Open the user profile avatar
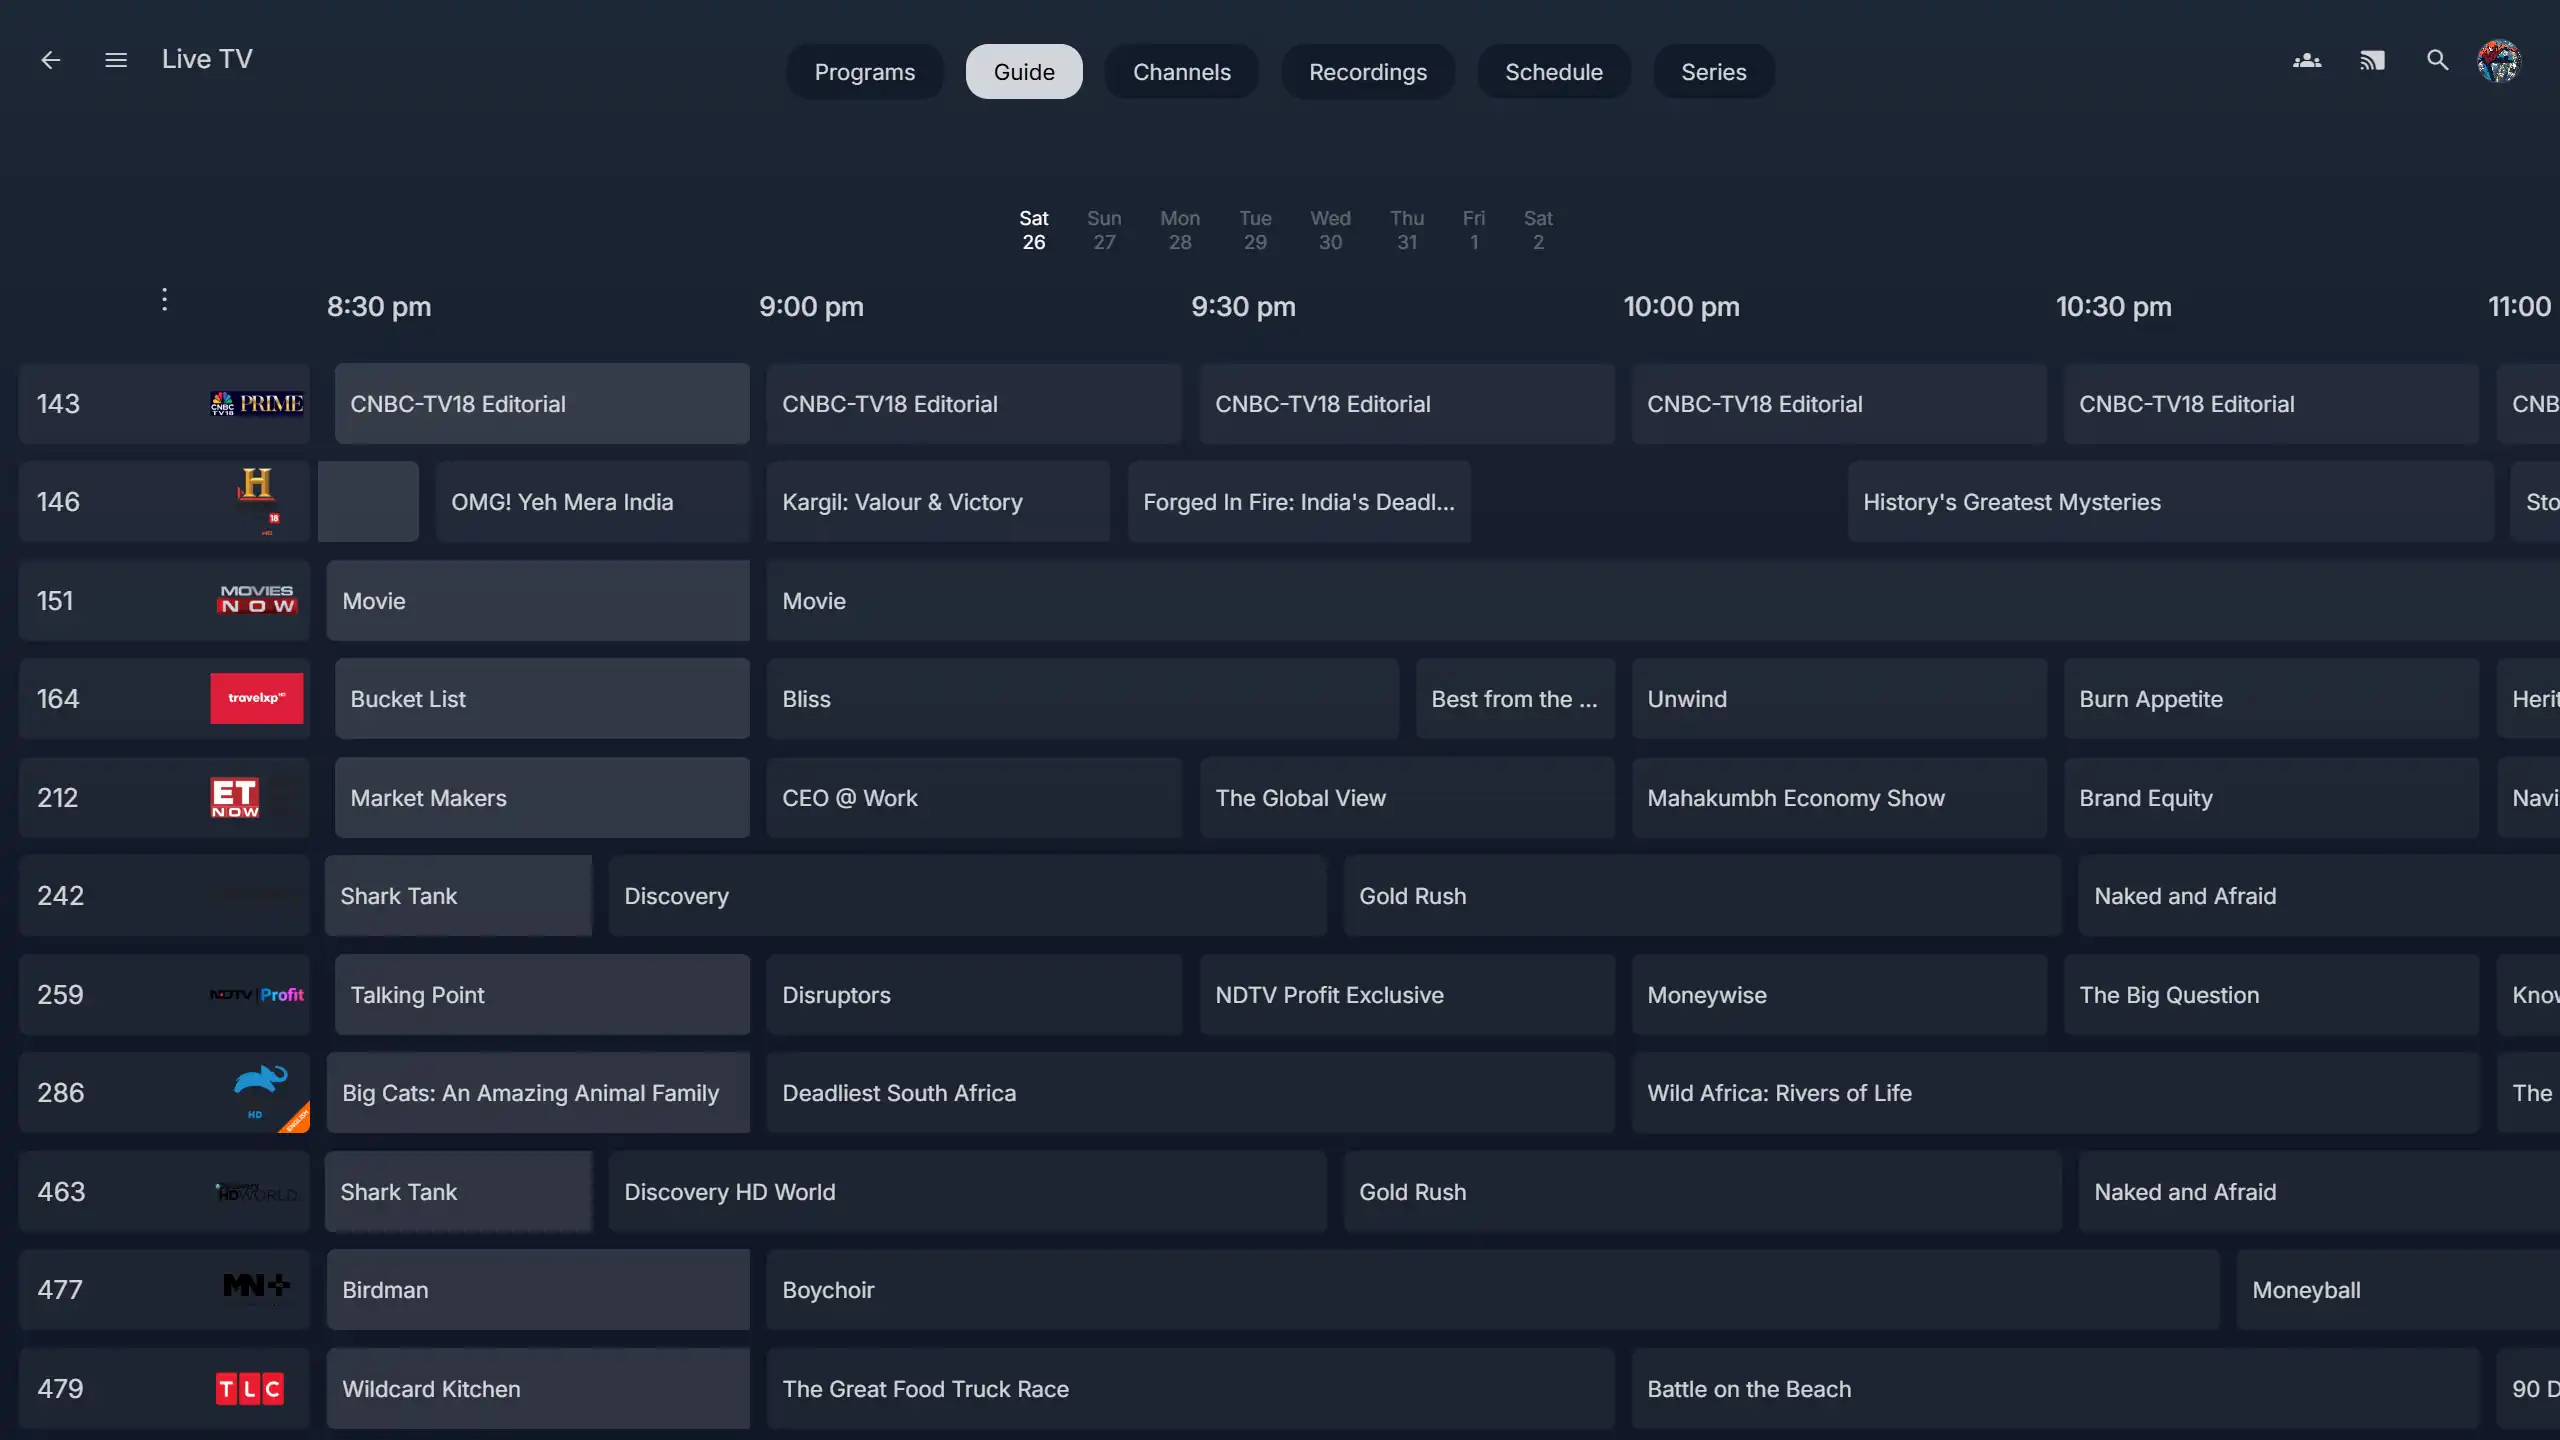Screen dimensions: 2560x1440 click(2499, 61)
